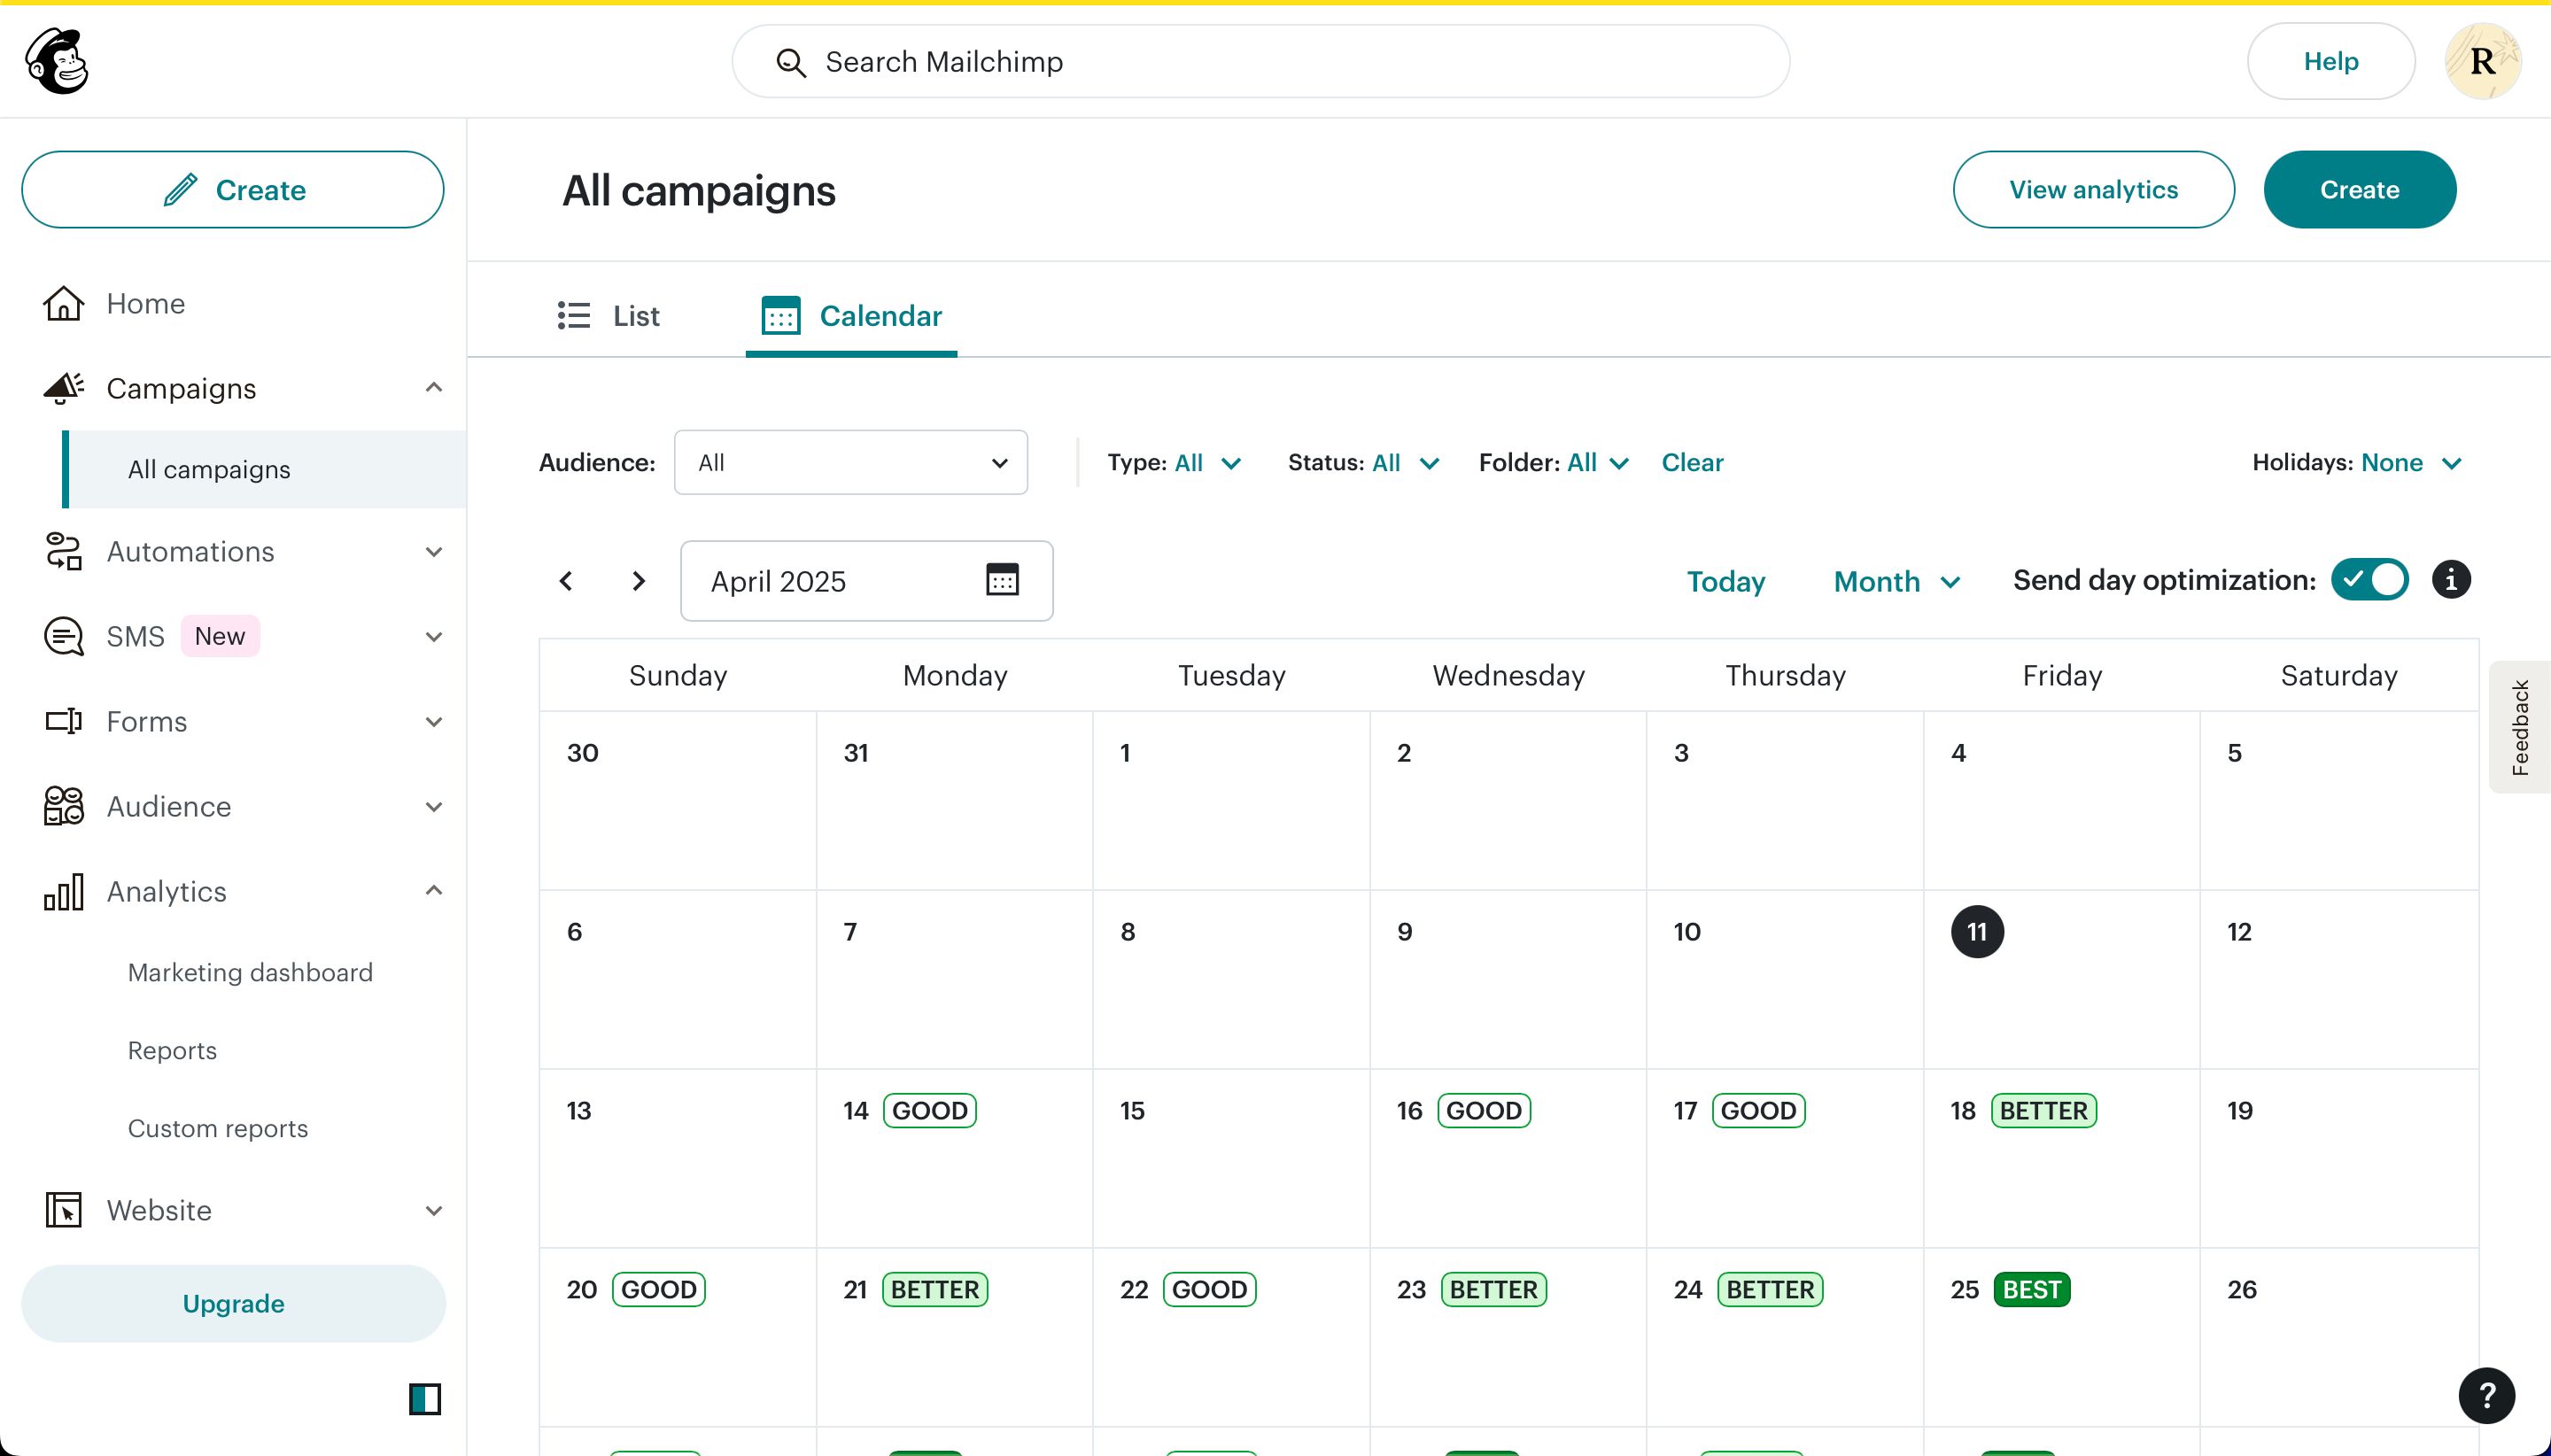Viewport: 2551px width, 1456px height.
Task: Open the R account avatar menu
Action: click(2482, 61)
